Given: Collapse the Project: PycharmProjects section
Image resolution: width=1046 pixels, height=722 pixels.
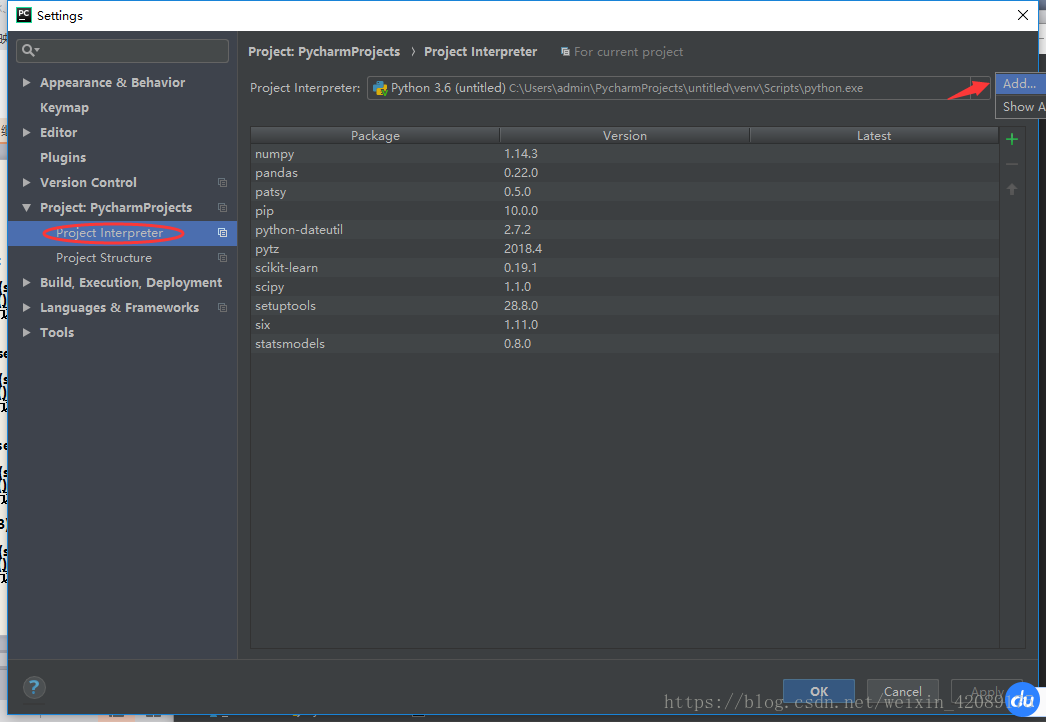Looking at the screenshot, I should coord(26,208).
